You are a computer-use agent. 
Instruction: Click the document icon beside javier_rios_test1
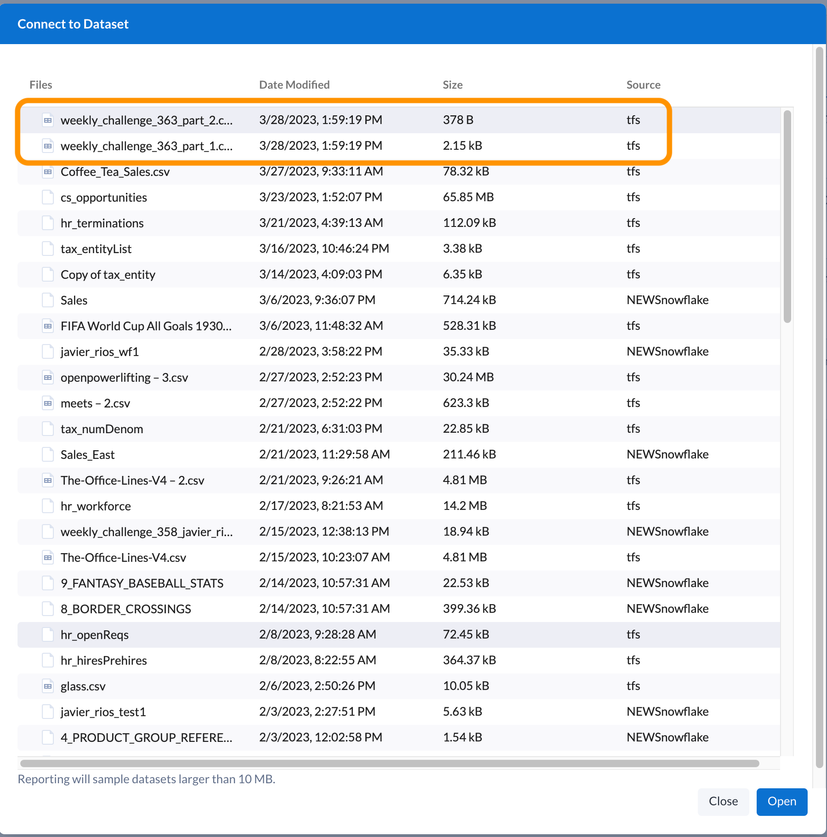point(48,712)
